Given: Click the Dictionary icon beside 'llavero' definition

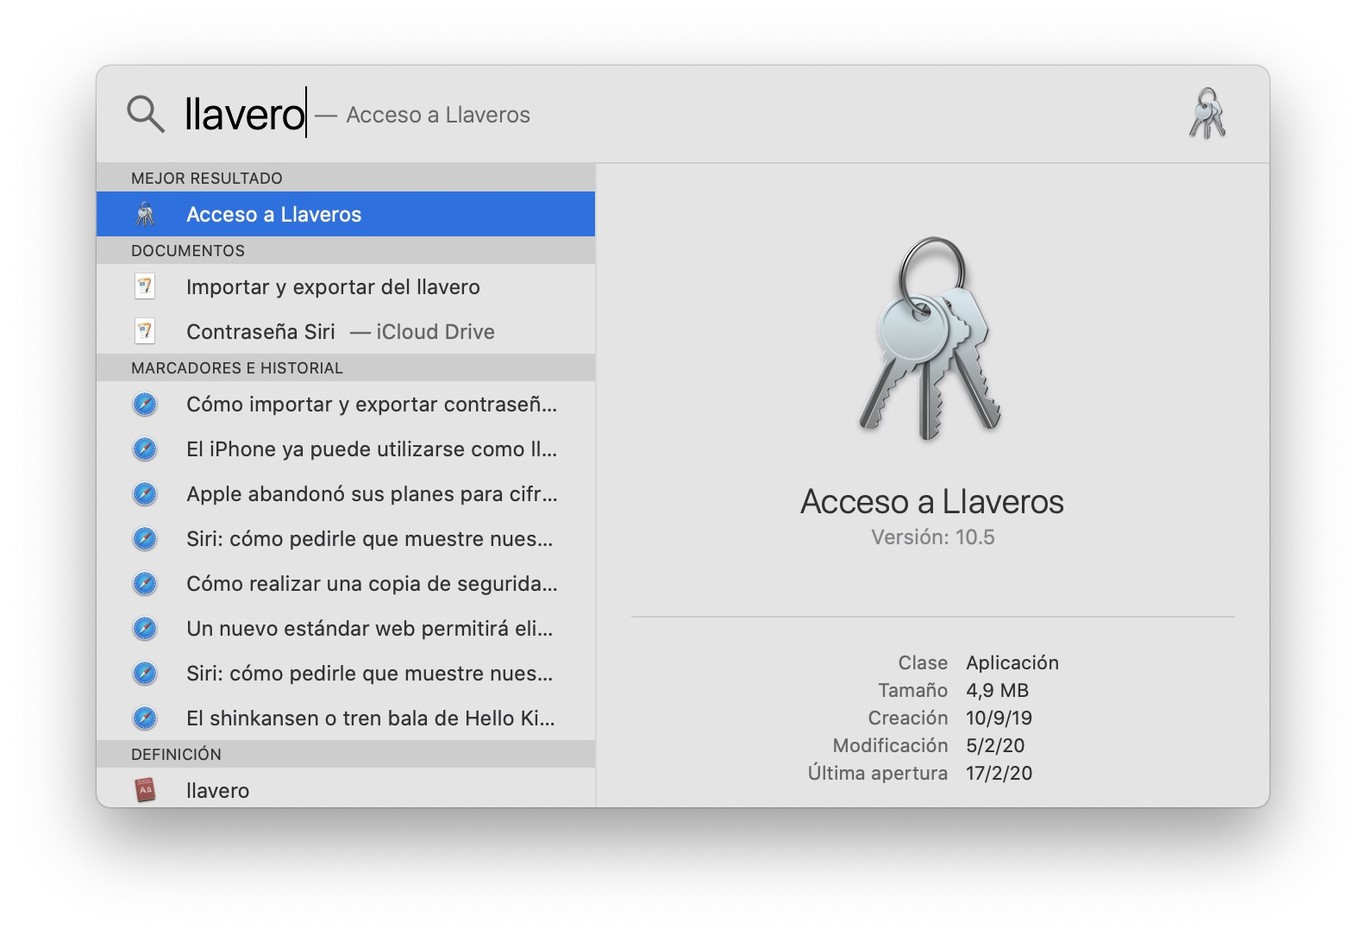Looking at the screenshot, I should (145, 790).
